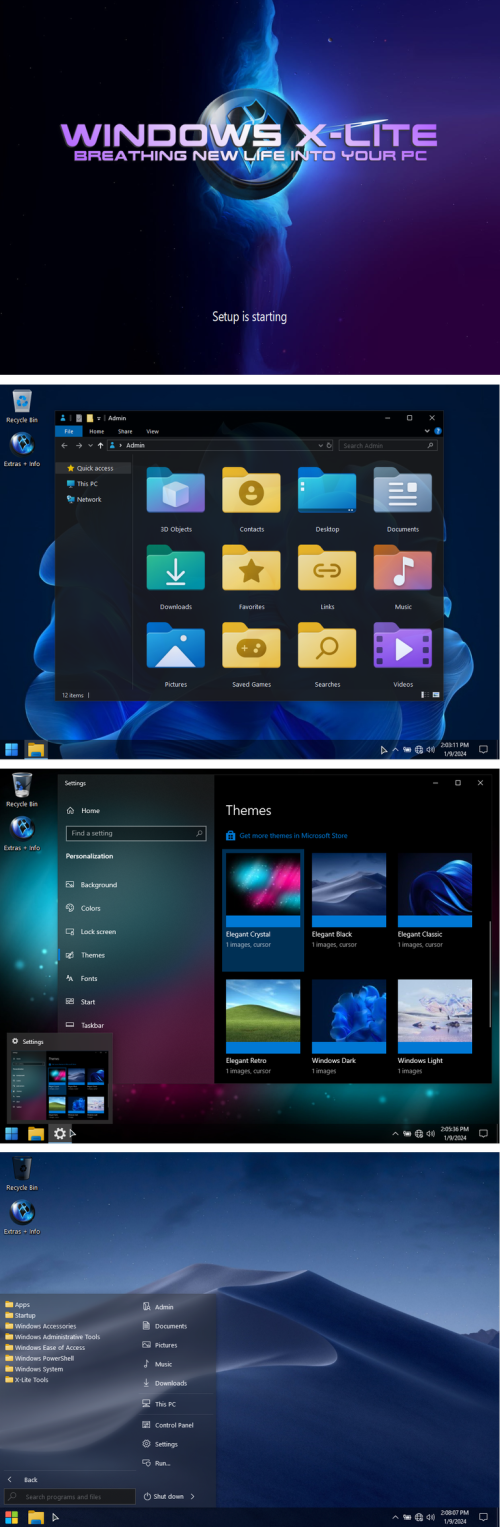The width and height of the screenshot is (500, 1527).
Task: Refresh the Admin folder view
Action: (x=328, y=445)
